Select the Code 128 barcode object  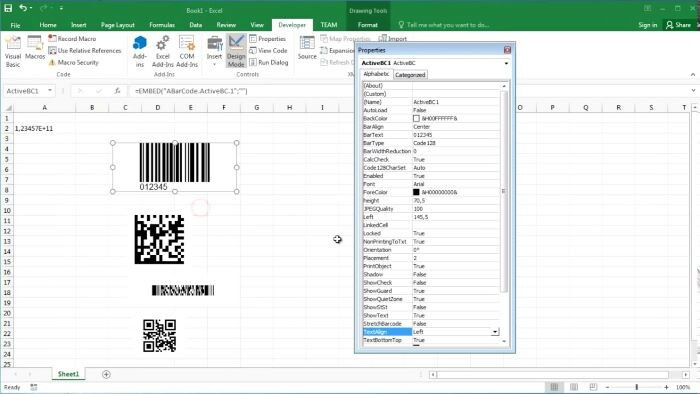tap(175, 167)
